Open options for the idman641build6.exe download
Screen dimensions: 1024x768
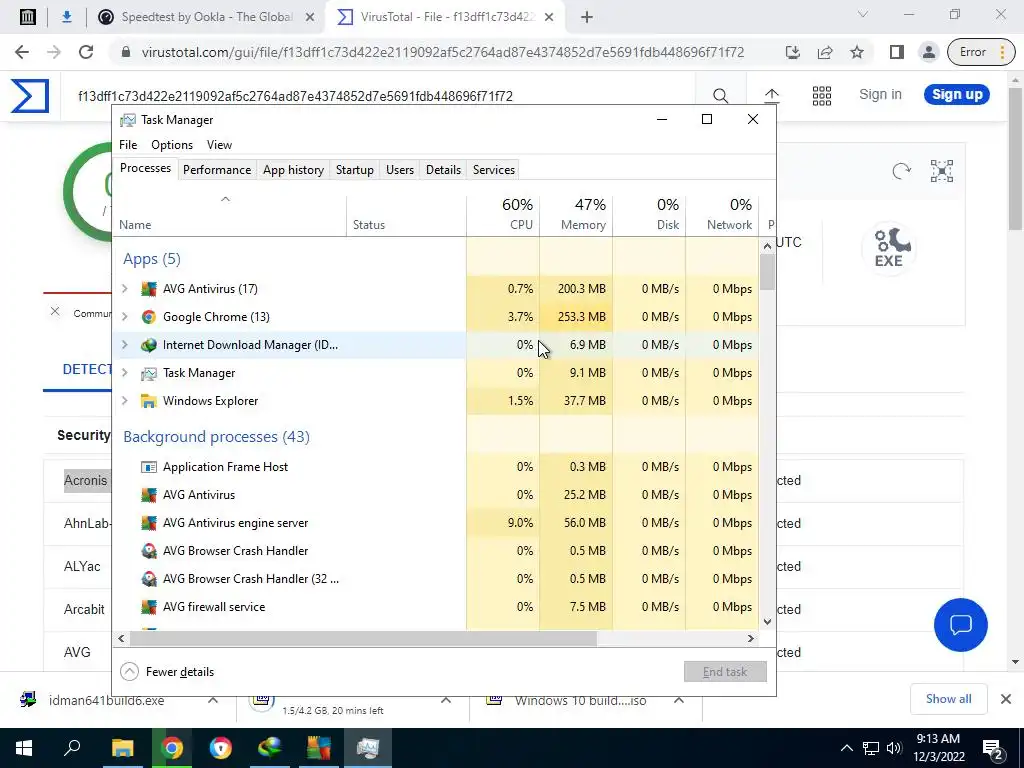[x=213, y=700]
